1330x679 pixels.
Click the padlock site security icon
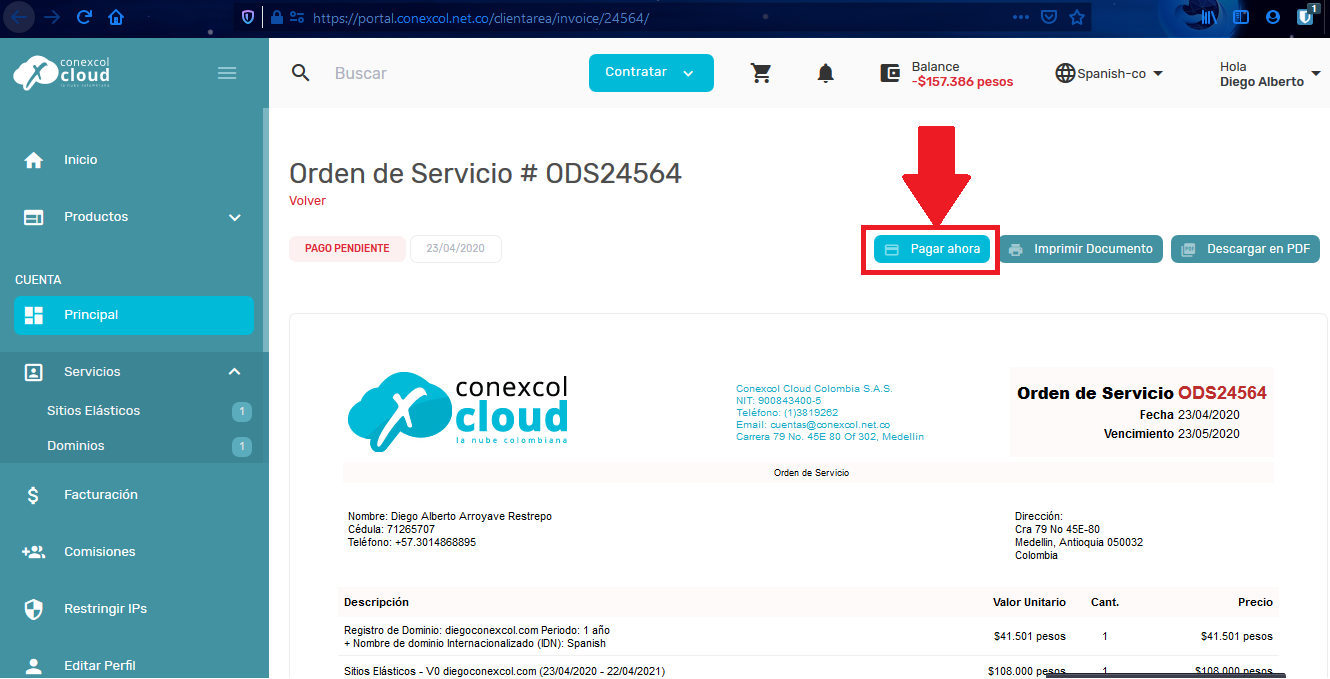277,17
